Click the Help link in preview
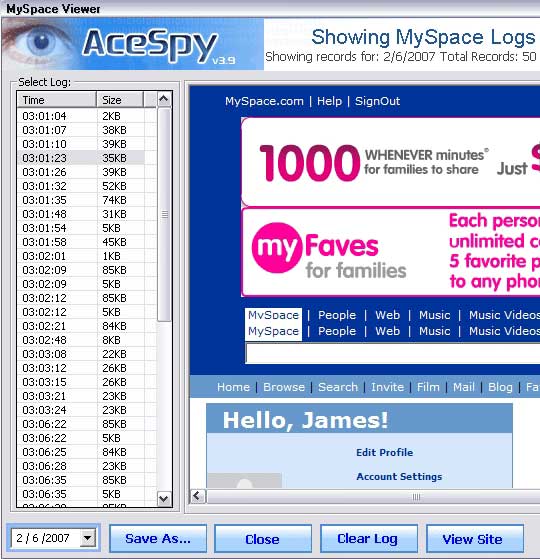540x559 pixels. pos(329,101)
